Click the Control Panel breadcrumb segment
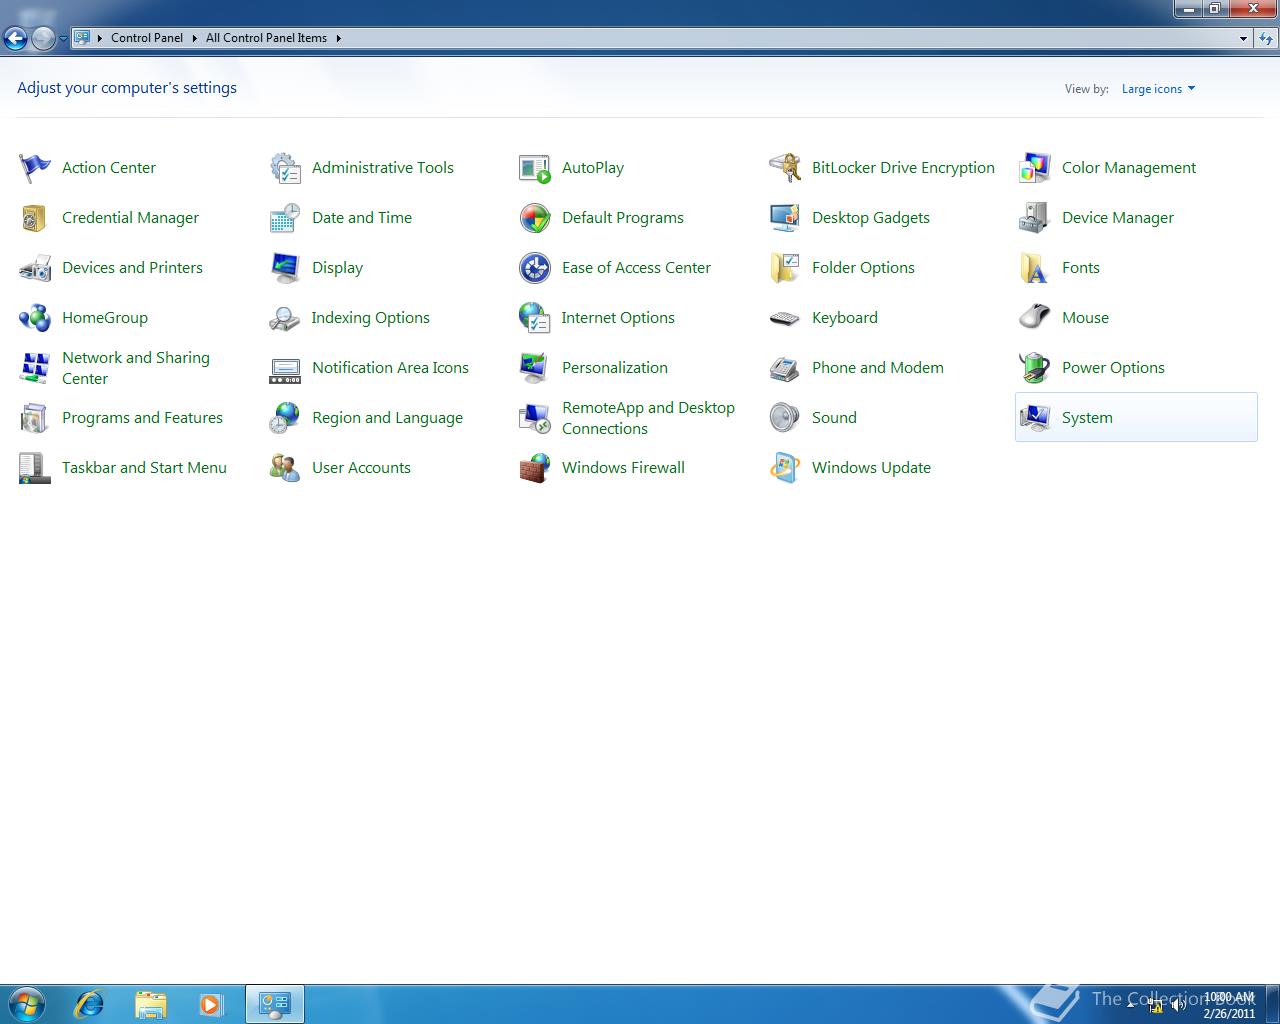This screenshot has width=1280, height=1024. click(147, 38)
